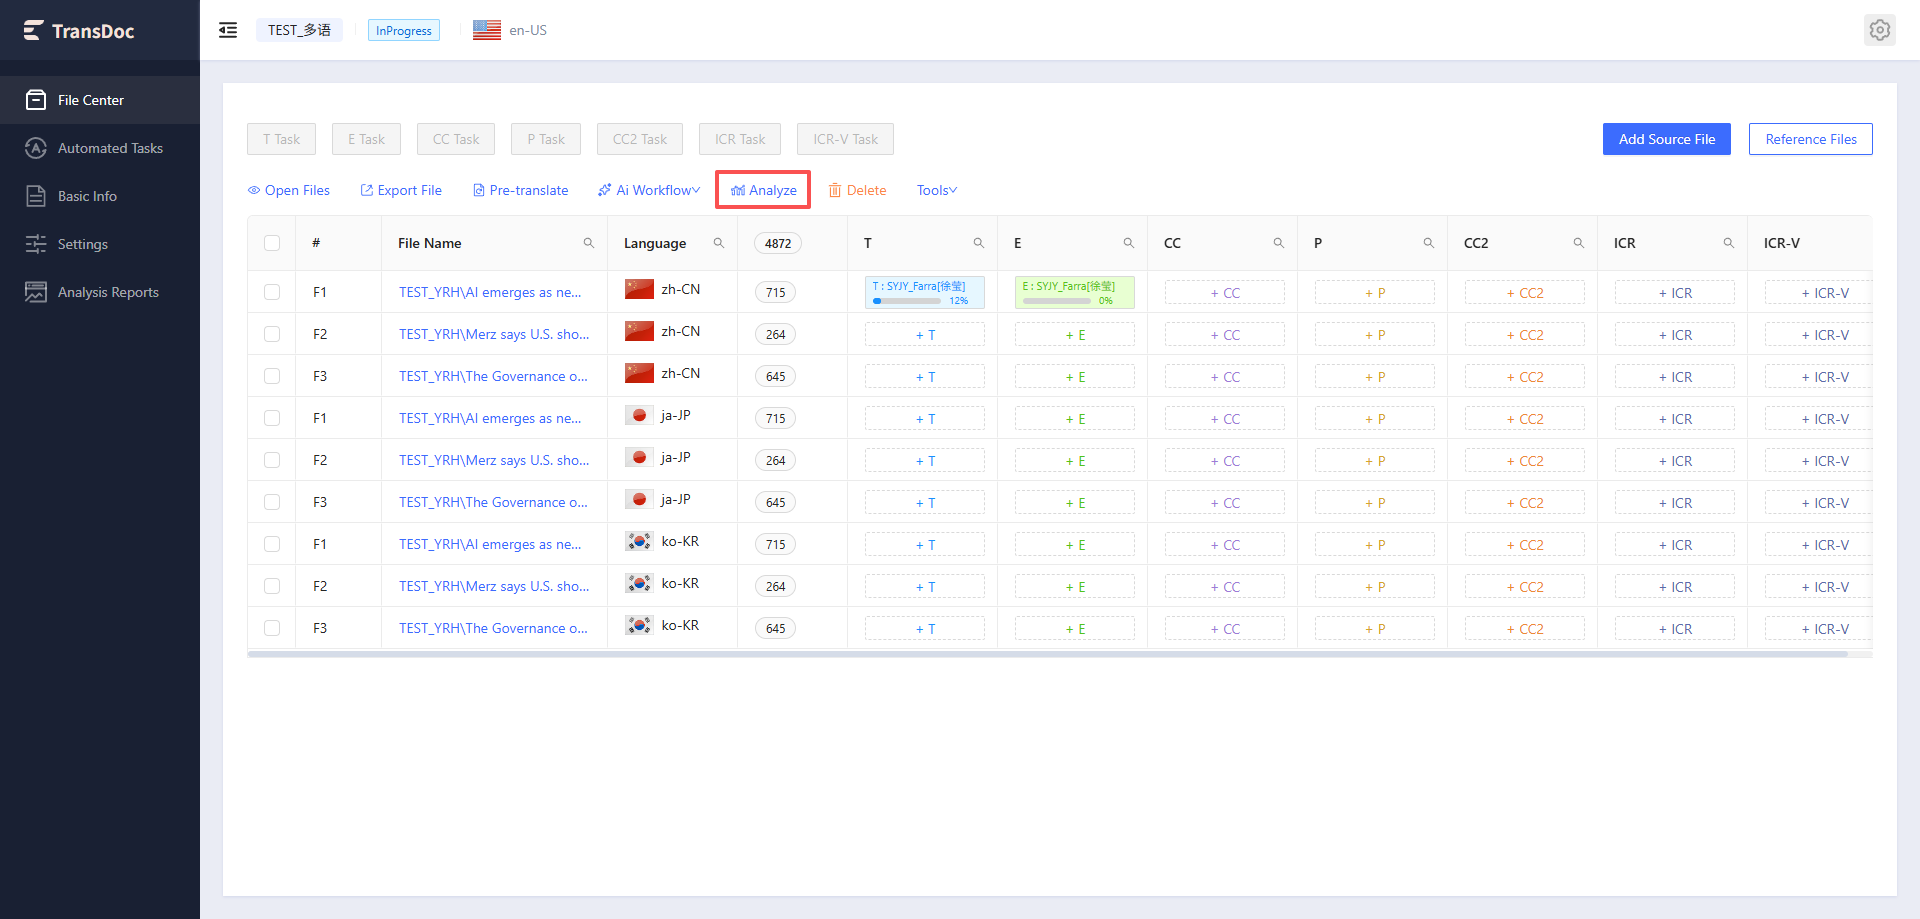The height and width of the screenshot is (919, 1920).
Task: Click the Language column search icon
Action: (x=719, y=243)
